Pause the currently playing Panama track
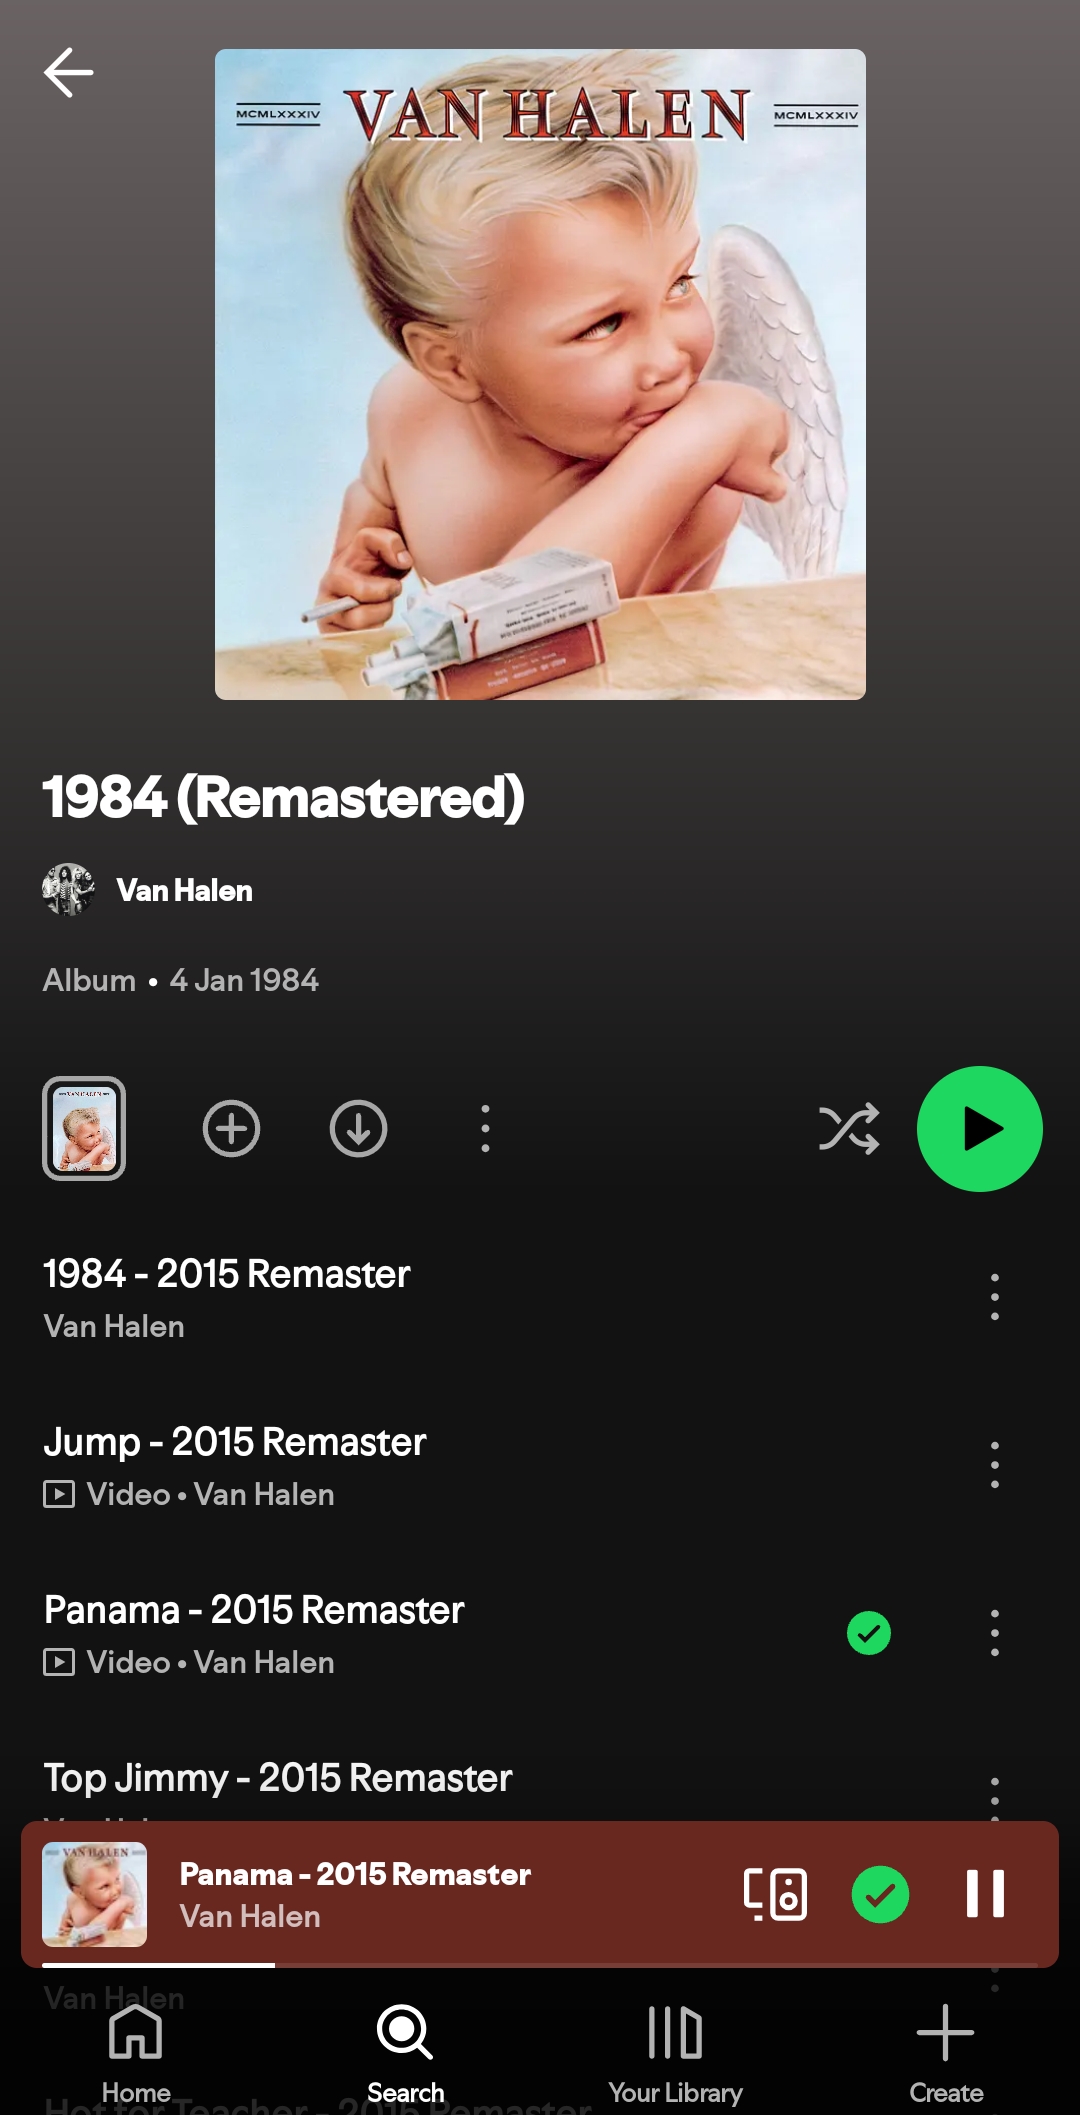 point(985,1894)
